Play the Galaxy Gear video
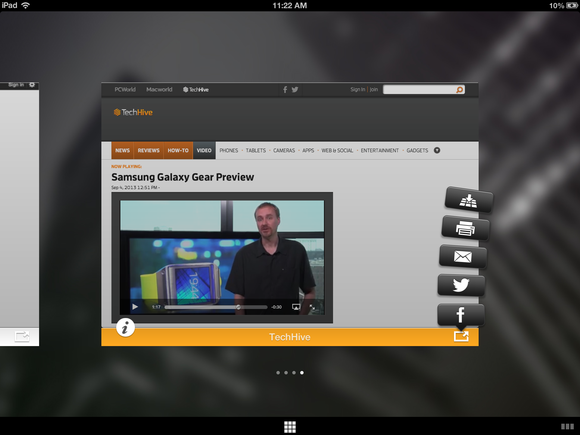This screenshot has width=580, height=435. pyautogui.click(x=135, y=307)
